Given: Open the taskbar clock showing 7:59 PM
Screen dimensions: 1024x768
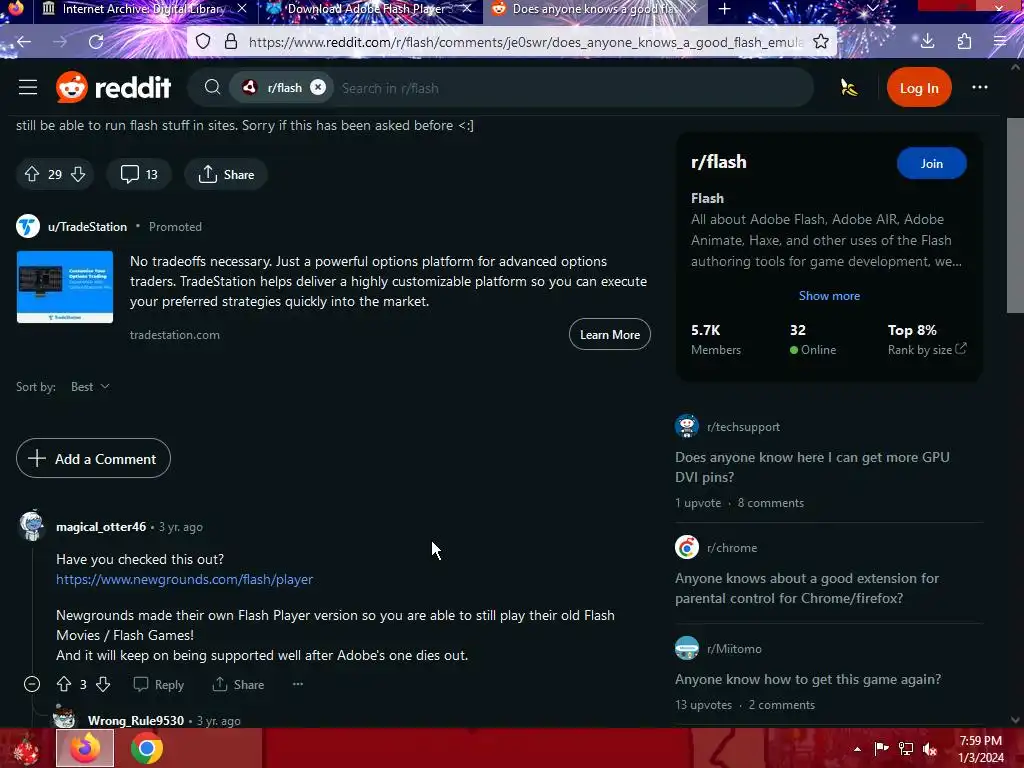Looking at the screenshot, I should [x=981, y=749].
